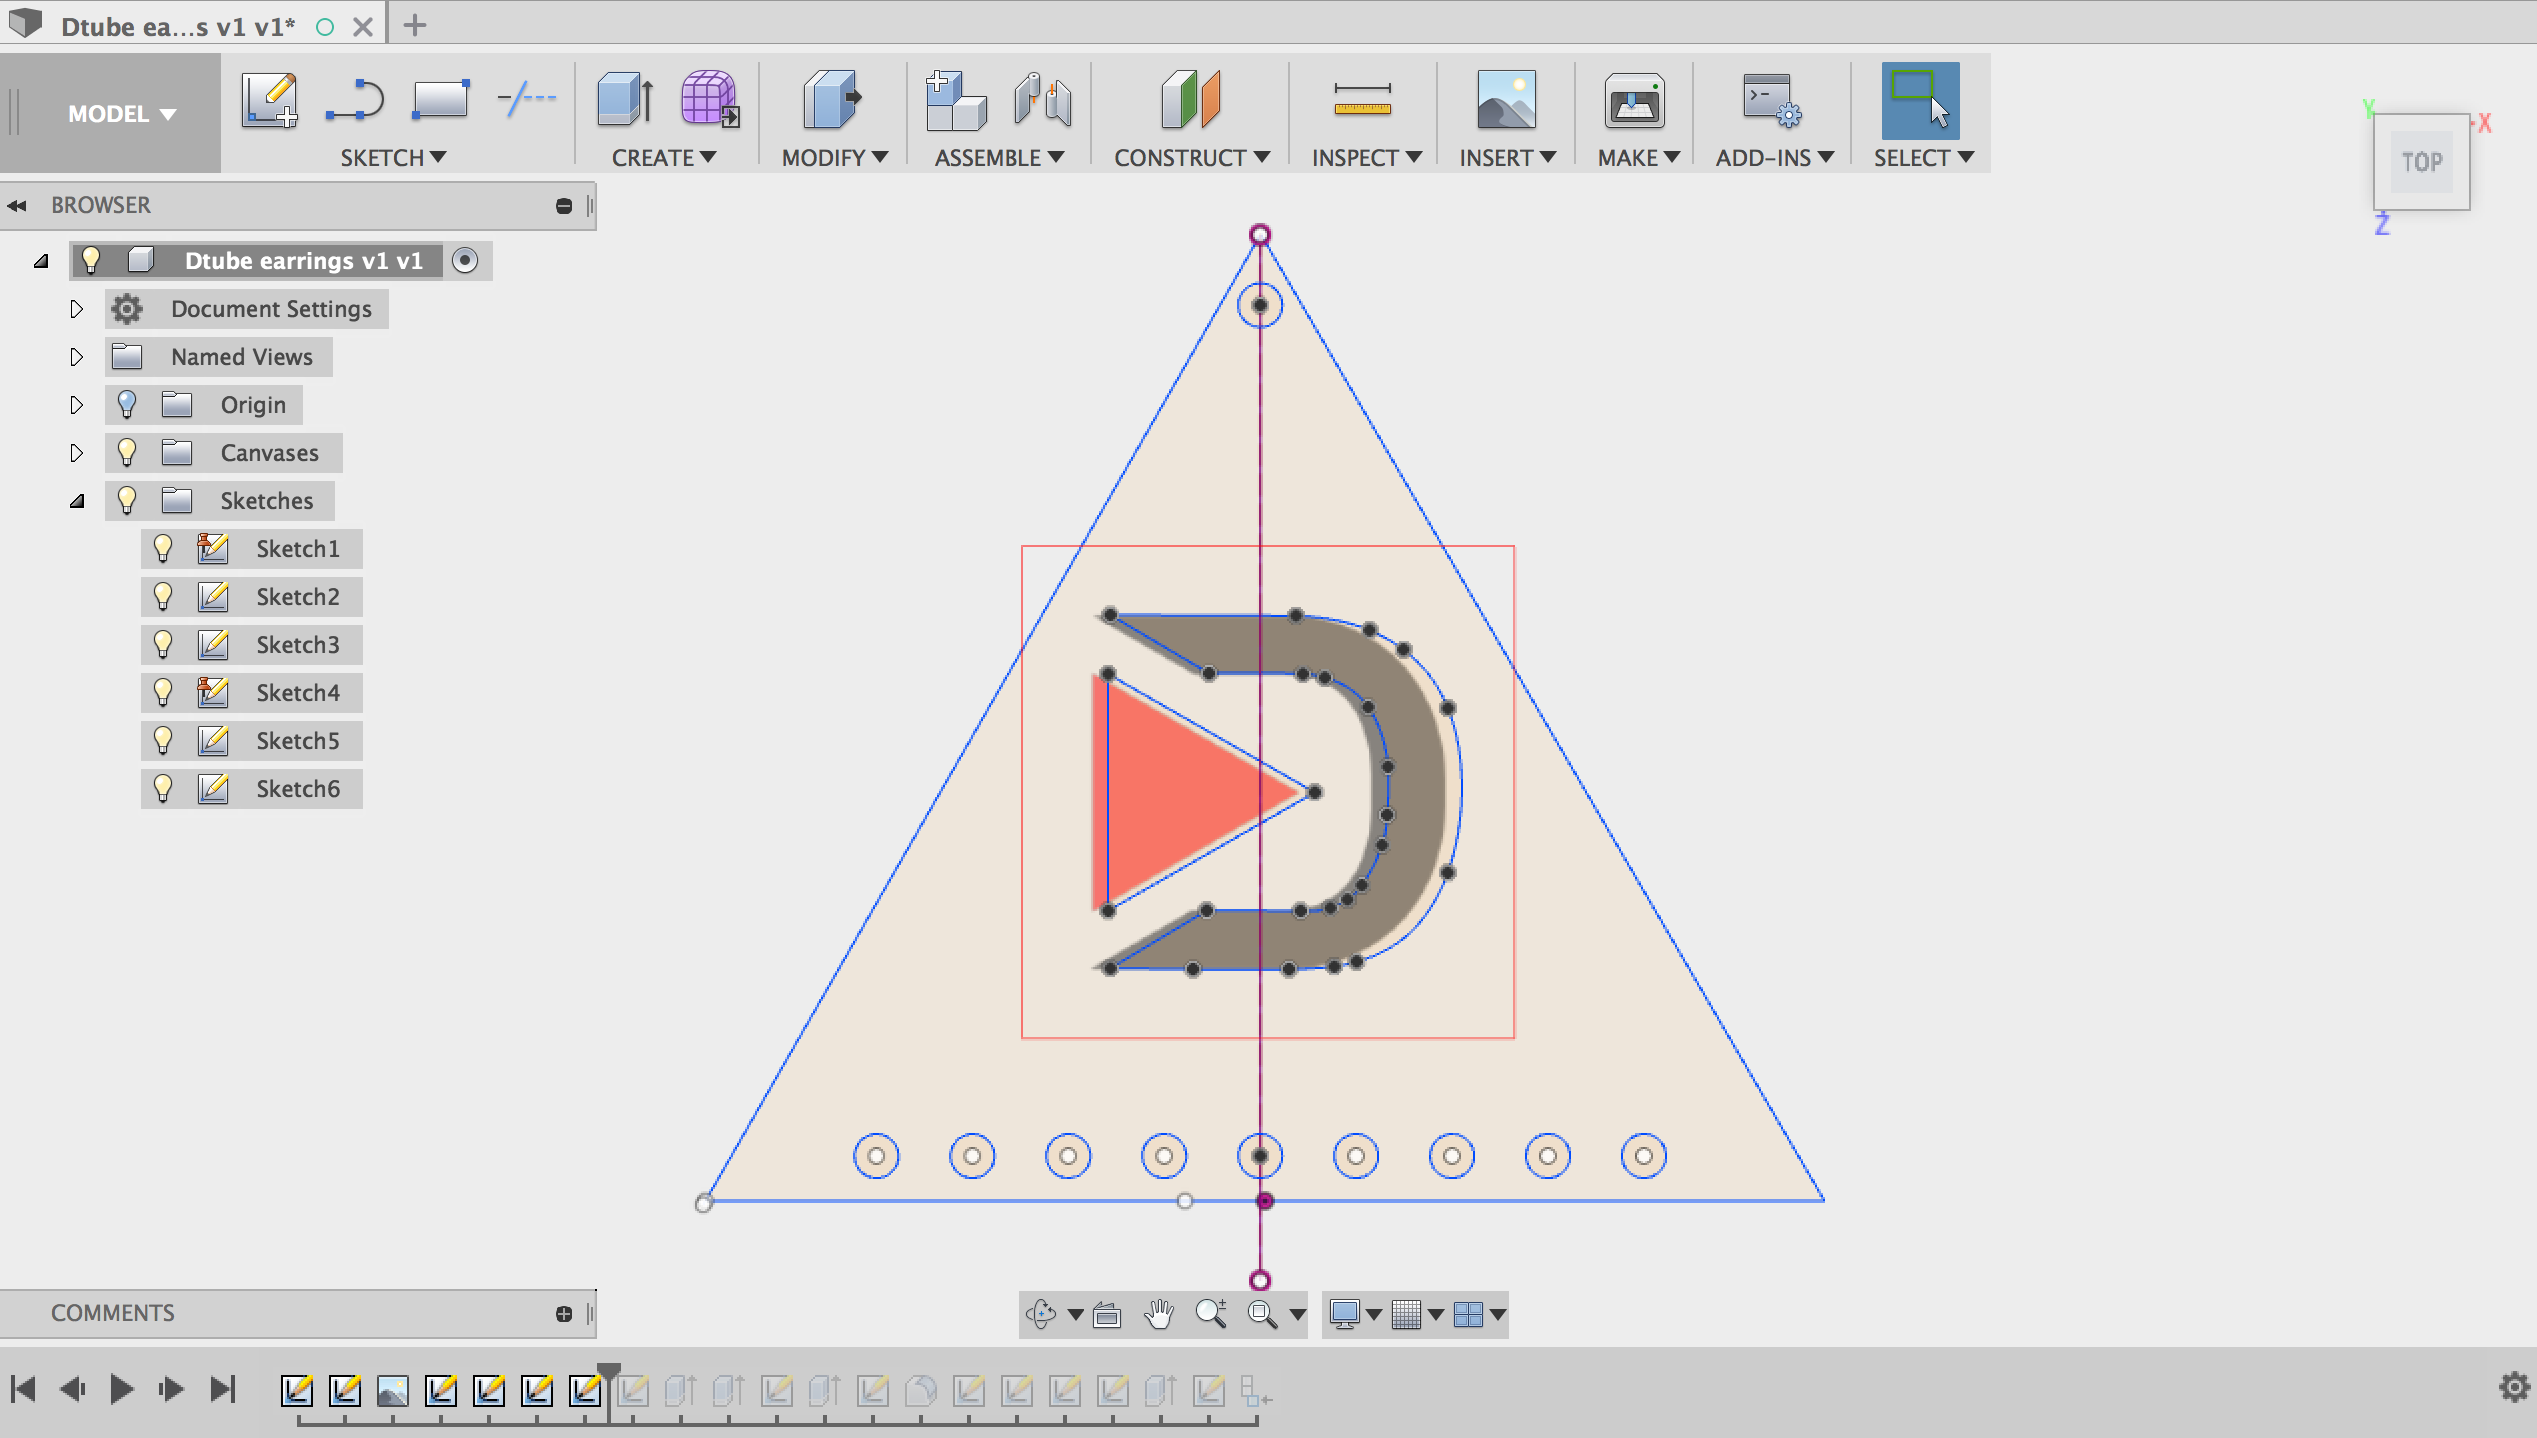Image resolution: width=2537 pixels, height=1438 pixels.
Task: Select Sketch6 in the browser
Action: [298, 788]
